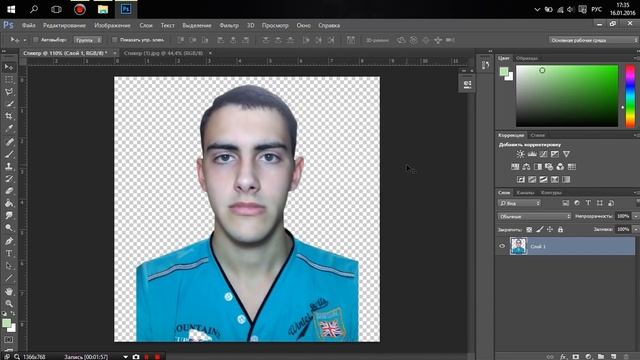Open the workspace dropdown Основная рабочая среда
Image resolution: width=640 pixels, height=360 pixels.
click(x=593, y=40)
